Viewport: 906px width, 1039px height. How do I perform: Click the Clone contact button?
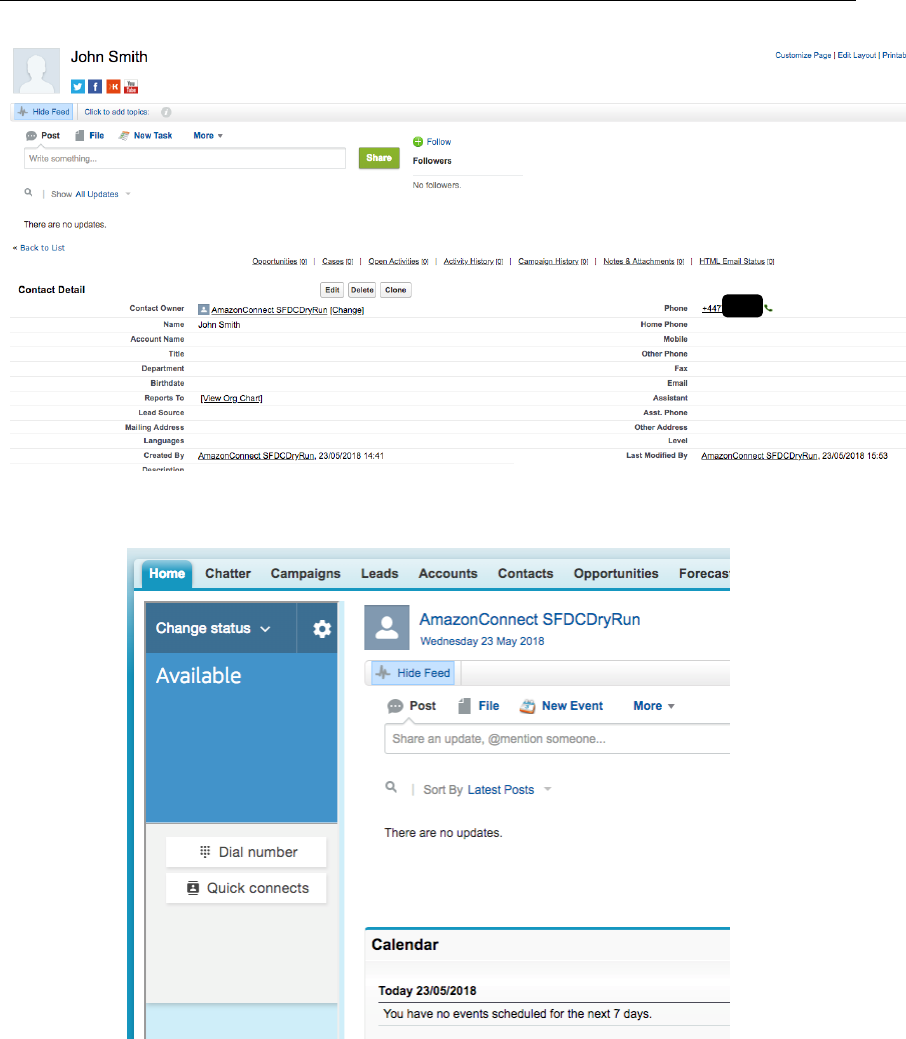coord(396,290)
